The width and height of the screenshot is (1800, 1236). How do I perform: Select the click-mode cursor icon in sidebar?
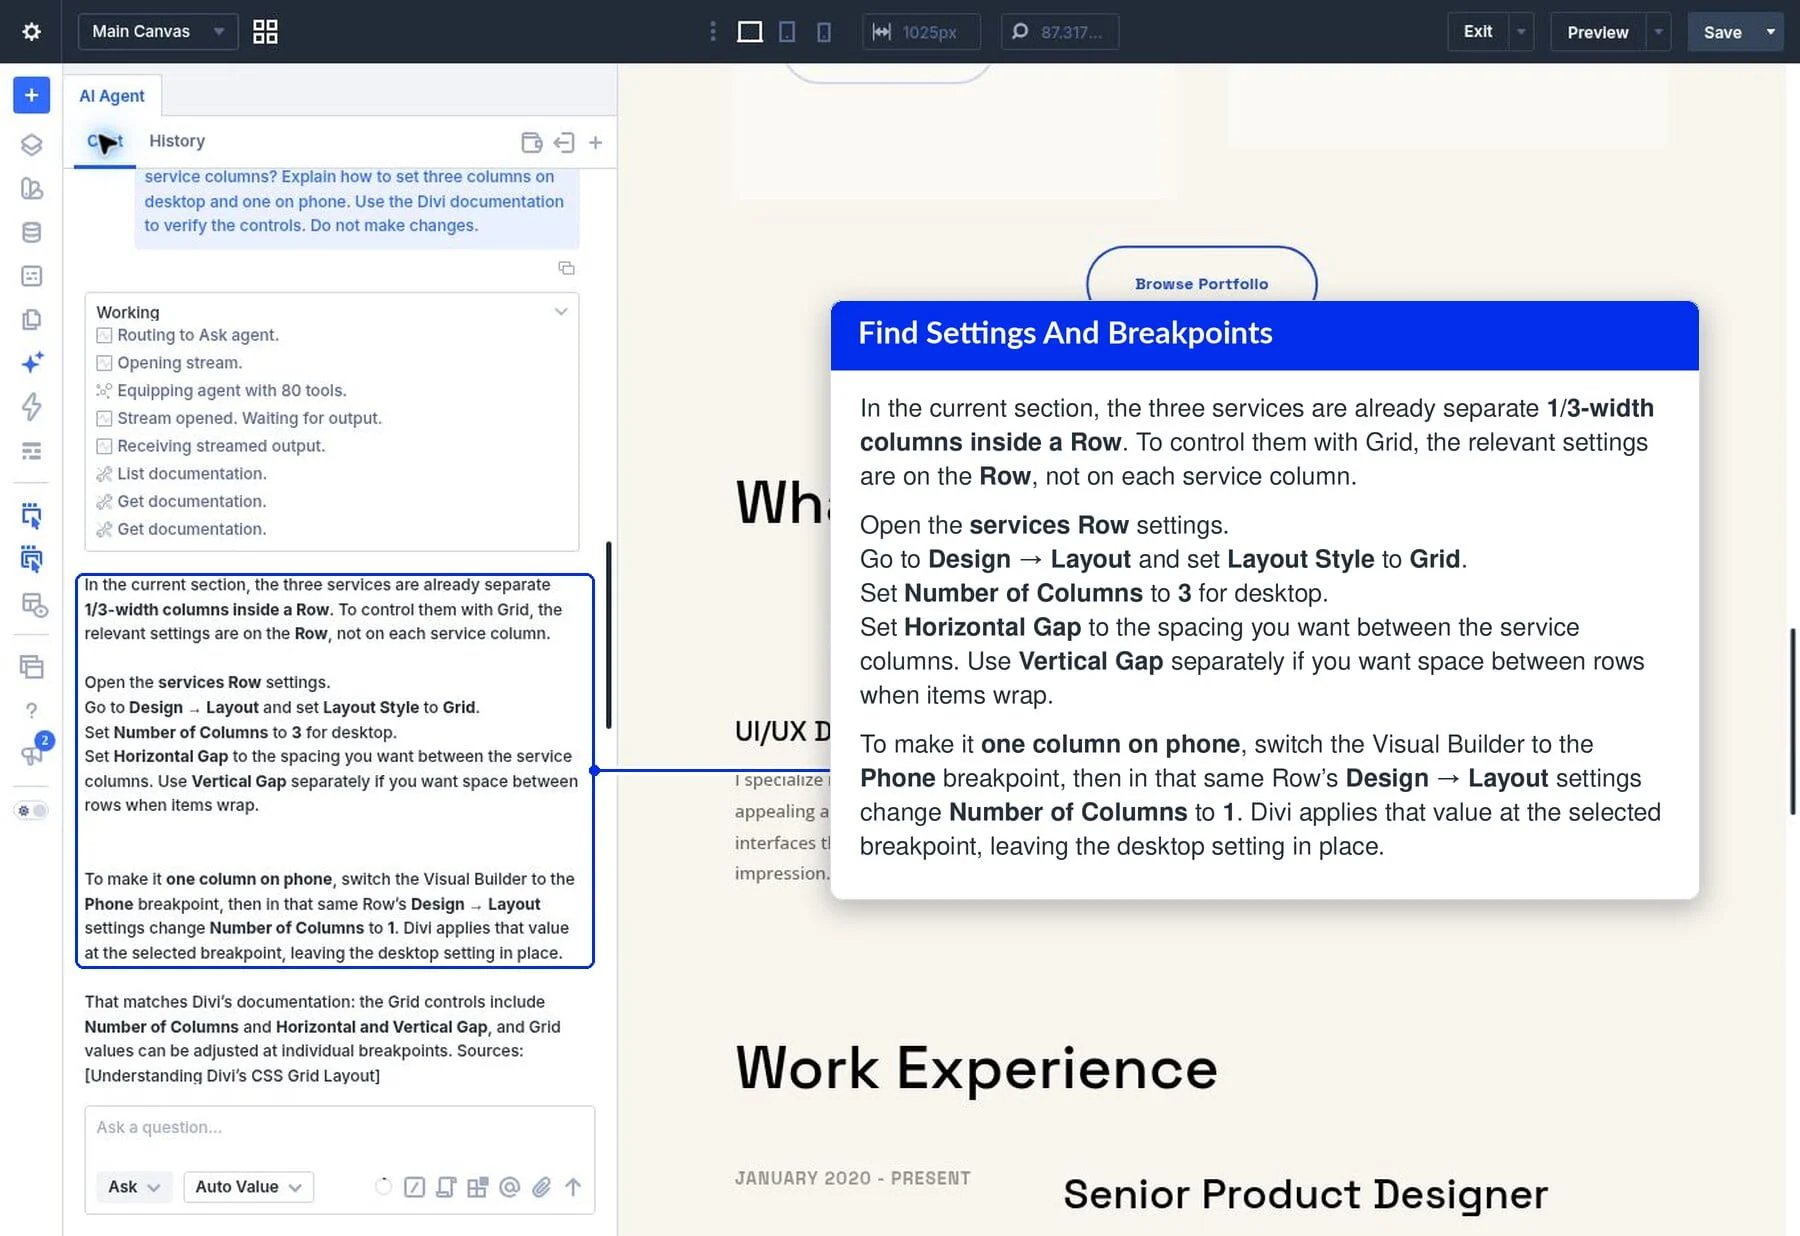point(31,515)
